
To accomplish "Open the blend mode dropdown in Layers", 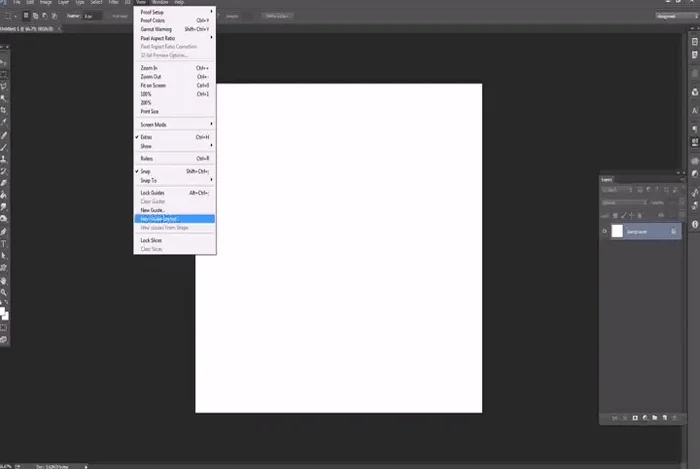I will [x=624, y=203].
